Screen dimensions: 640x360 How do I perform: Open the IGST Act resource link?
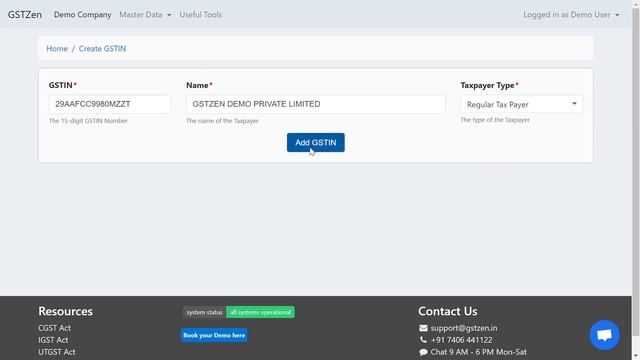click(53, 340)
